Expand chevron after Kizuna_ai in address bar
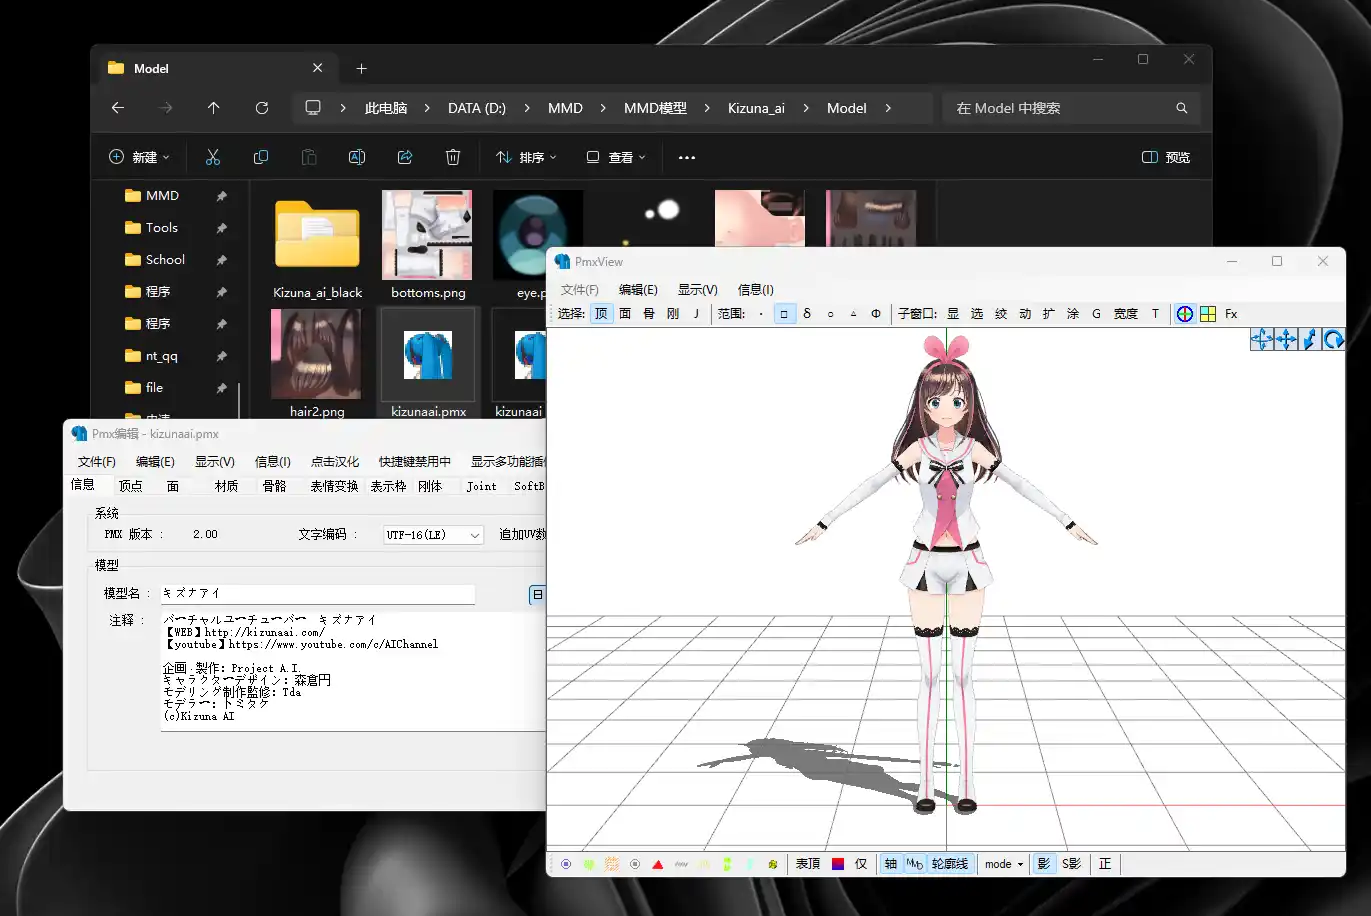The image size is (1371, 916). click(x=805, y=108)
